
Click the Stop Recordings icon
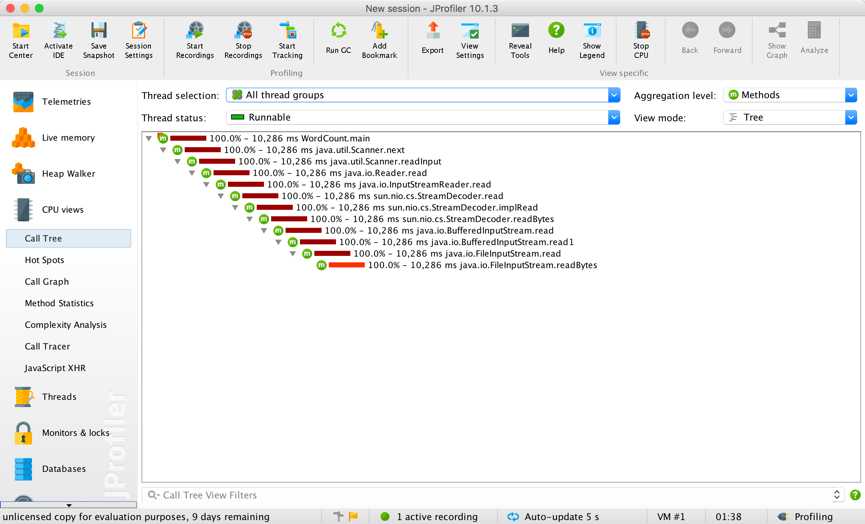pyautogui.click(x=243, y=40)
